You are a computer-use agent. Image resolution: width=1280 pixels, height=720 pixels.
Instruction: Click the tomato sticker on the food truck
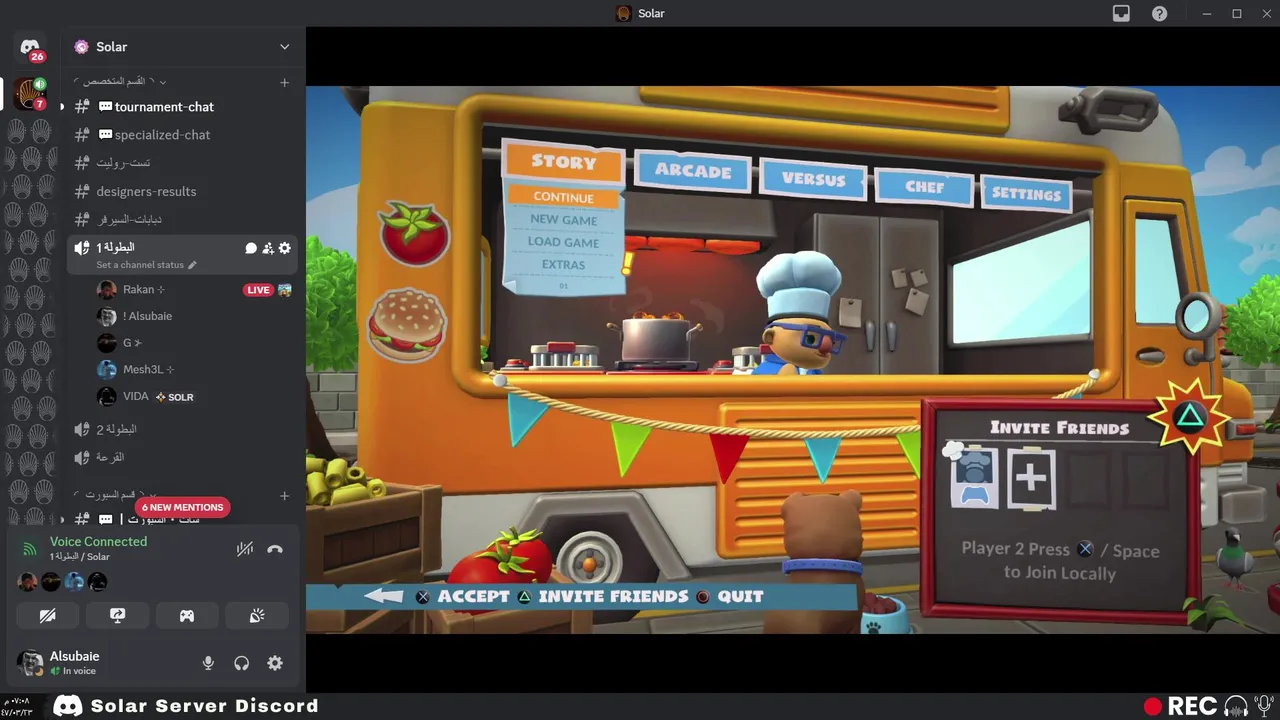pos(414,233)
